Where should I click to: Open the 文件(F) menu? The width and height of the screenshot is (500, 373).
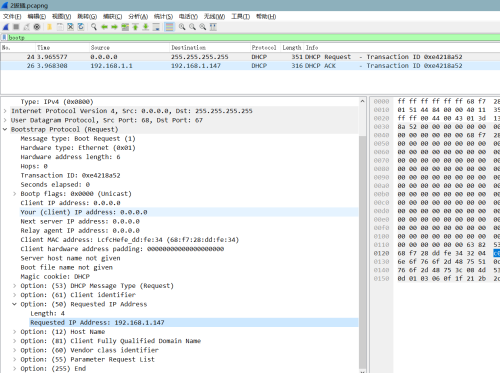click(x=12, y=16)
